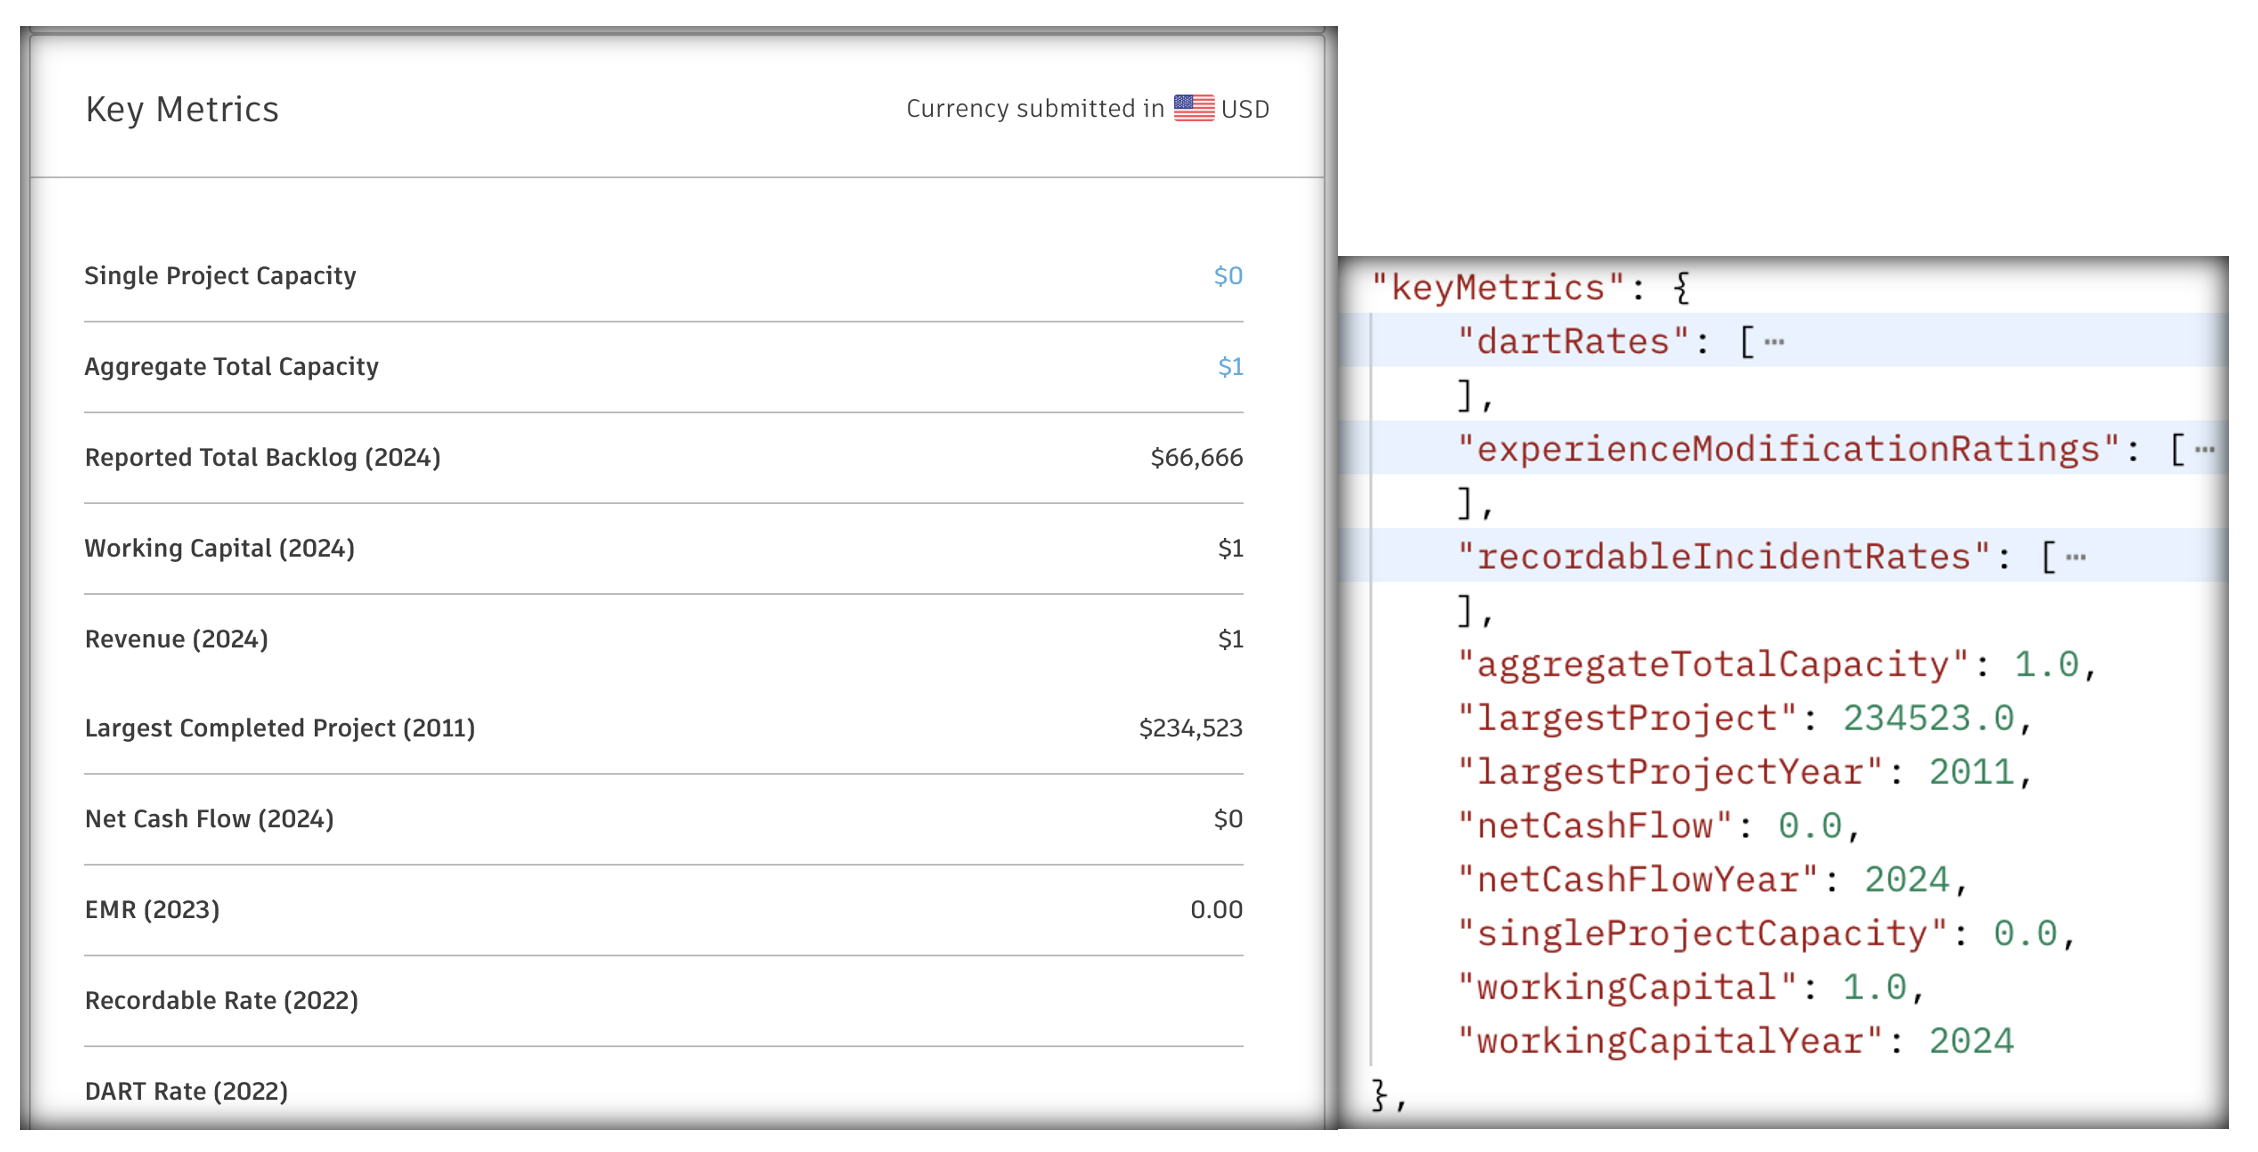Click the Recordable Rate (2022) label
Viewport: 2258px width, 1152px height.
tap(221, 1002)
